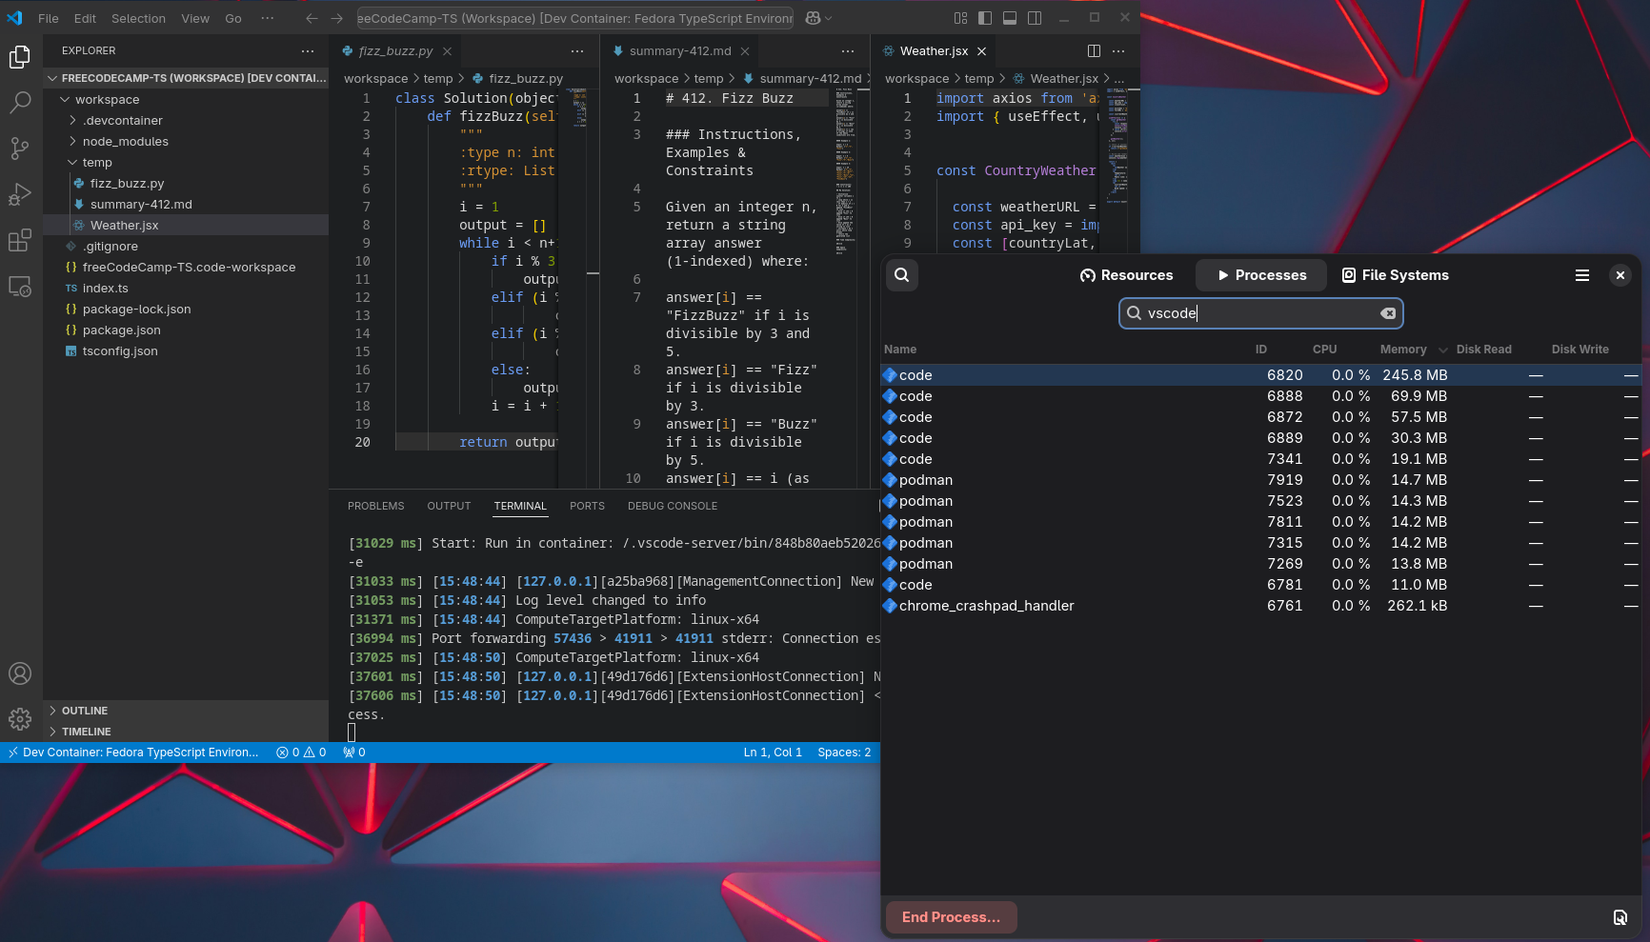Open the Manage gear menu
This screenshot has width=1650, height=942.
tap(20, 718)
